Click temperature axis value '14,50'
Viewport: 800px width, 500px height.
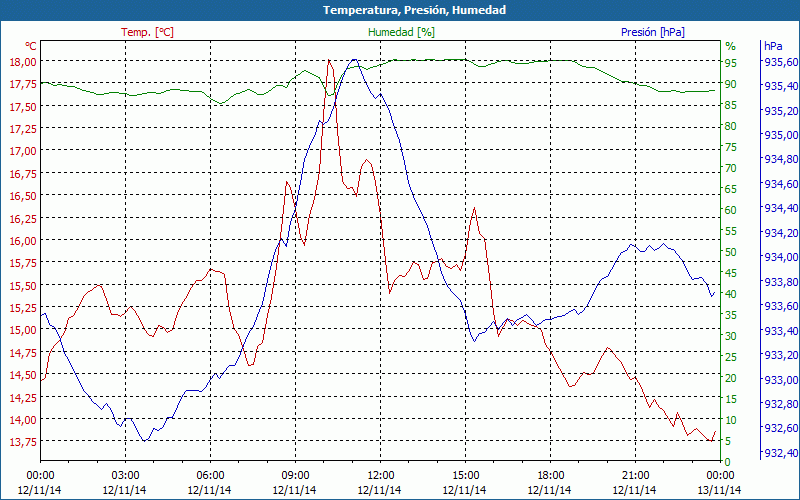click(23, 374)
